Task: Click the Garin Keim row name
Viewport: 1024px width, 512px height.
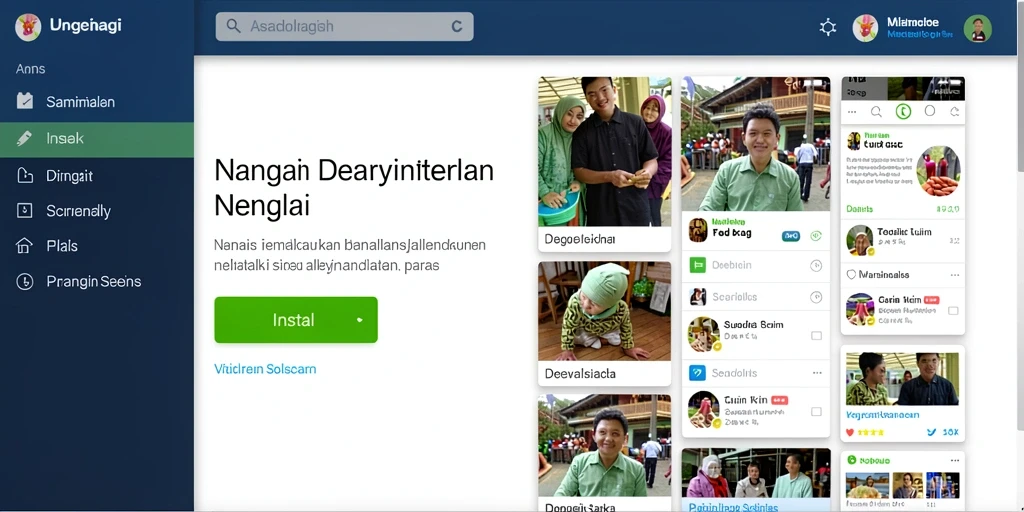Action: click(899, 300)
